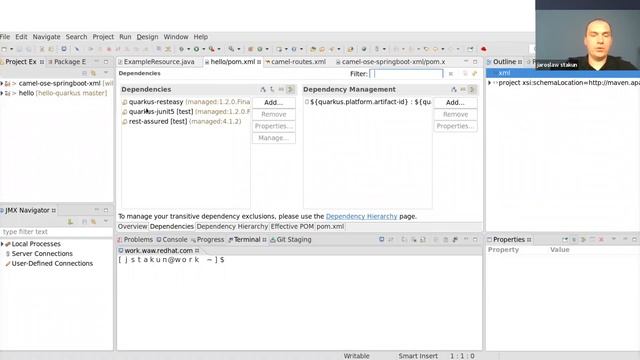The width and height of the screenshot is (640, 360).
Task: Click Properties button in Dependency Management section
Action: click(455, 126)
